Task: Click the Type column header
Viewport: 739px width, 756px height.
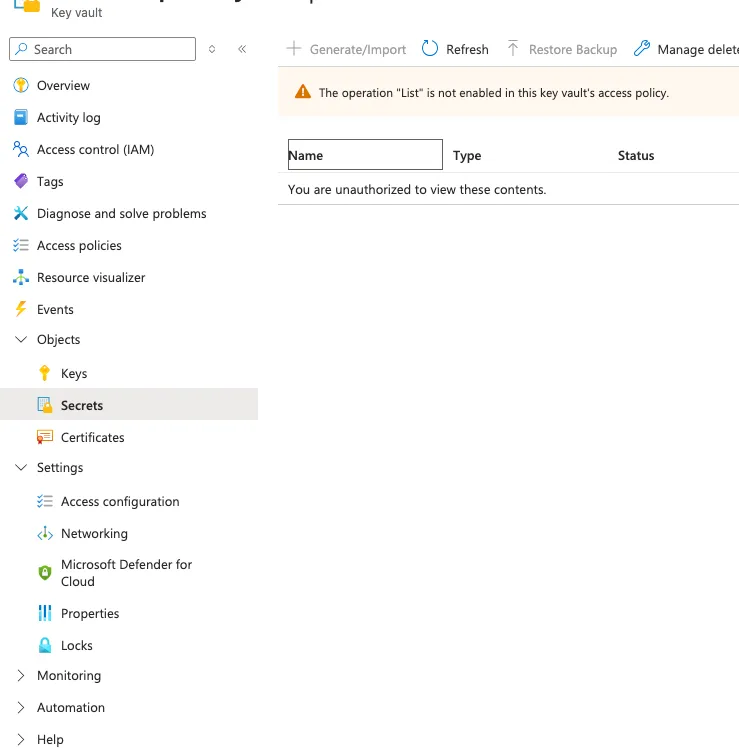Action: [x=467, y=155]
